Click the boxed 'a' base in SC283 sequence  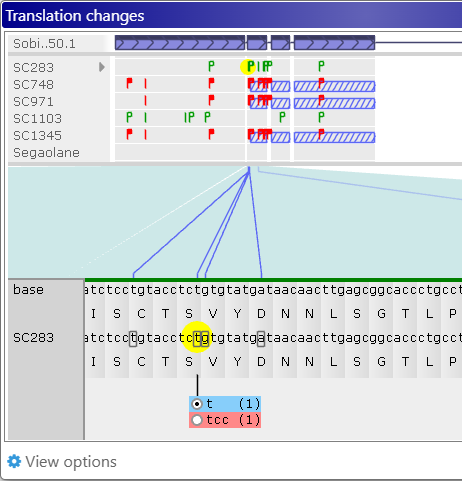coord(261,338)
